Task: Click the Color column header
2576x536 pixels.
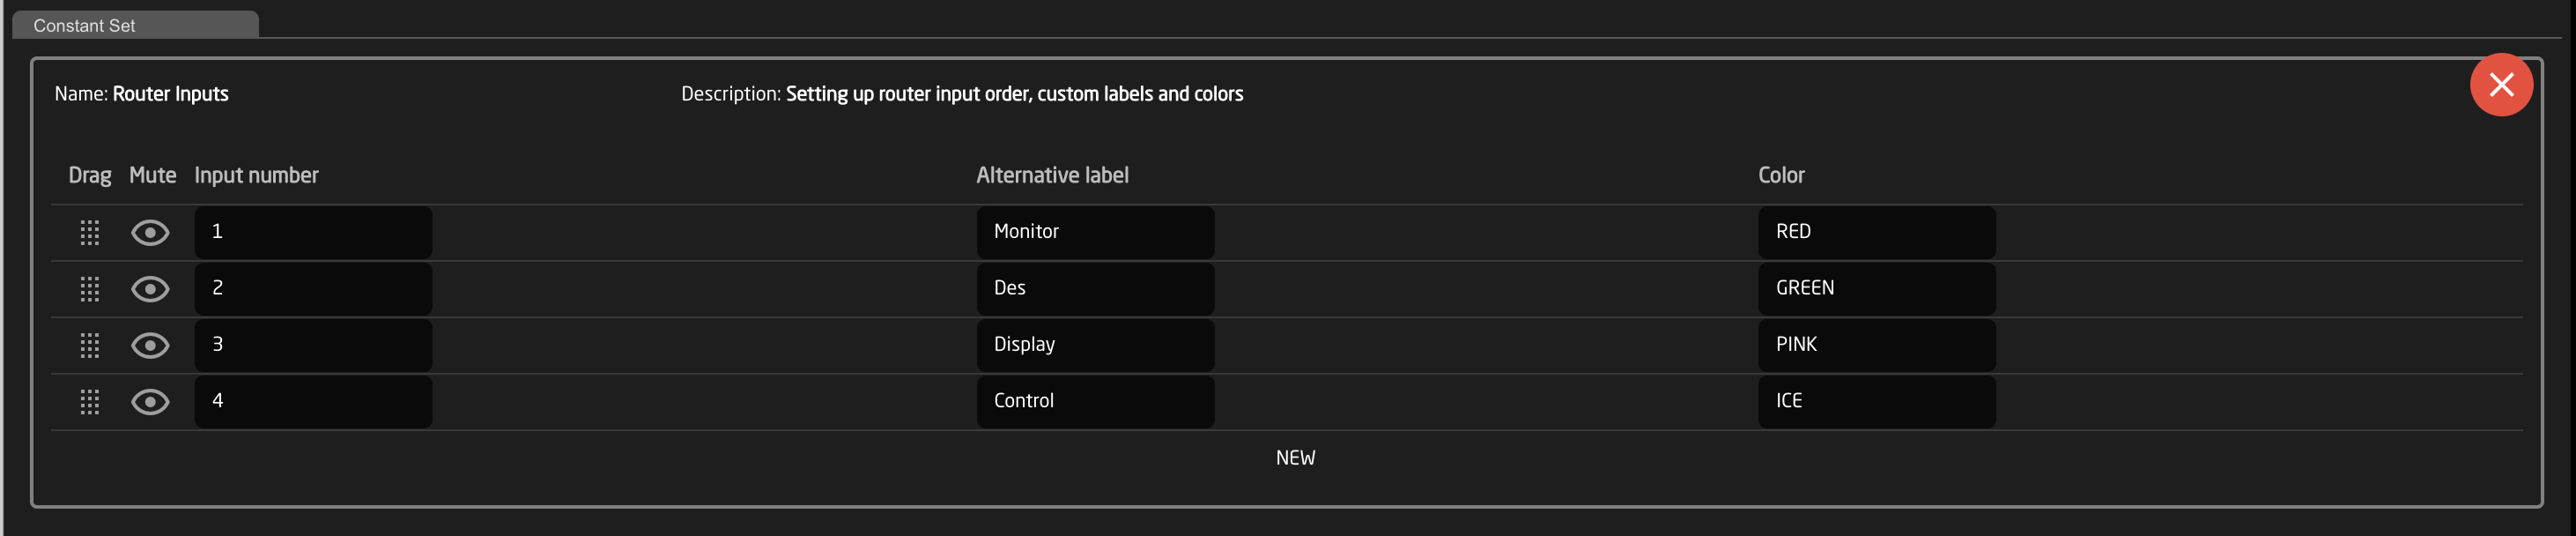Action: pyautogui.click(x=1781, y=175)
